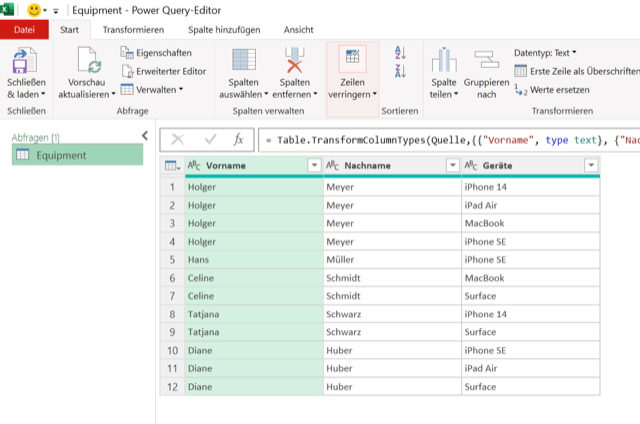Switch to the Start tab
The width and height of the screenshot is (640, 424).
[x=69, y=30]
